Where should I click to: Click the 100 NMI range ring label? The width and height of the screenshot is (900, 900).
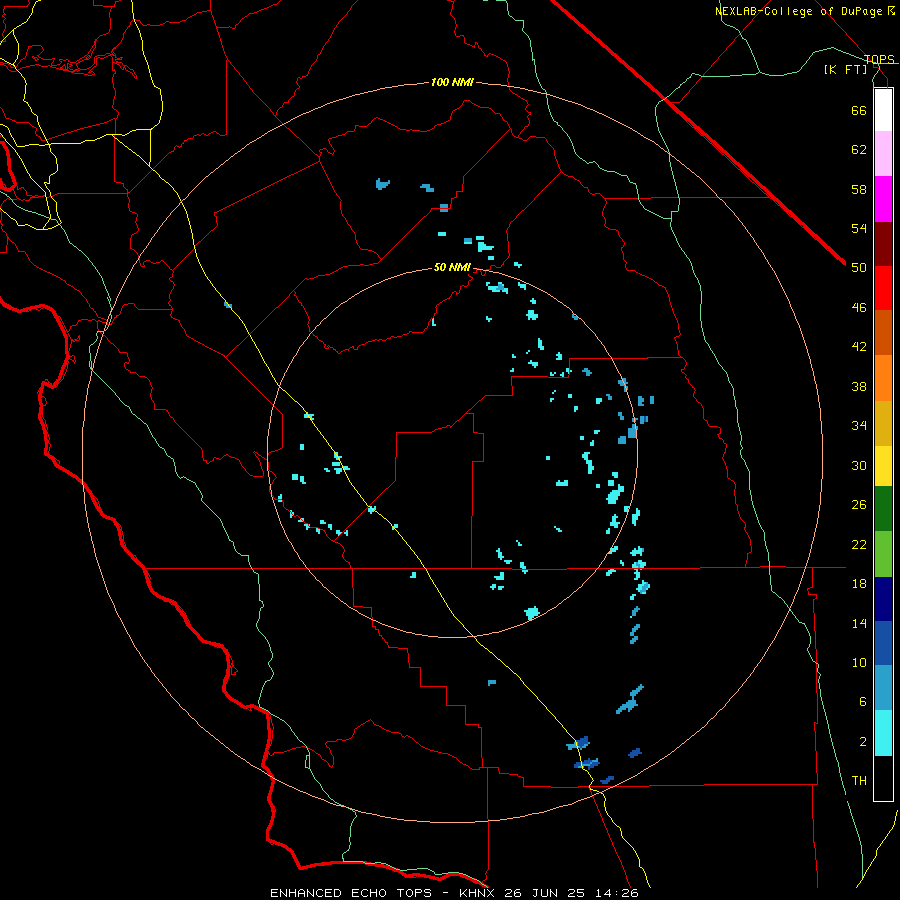coord(452,82)
